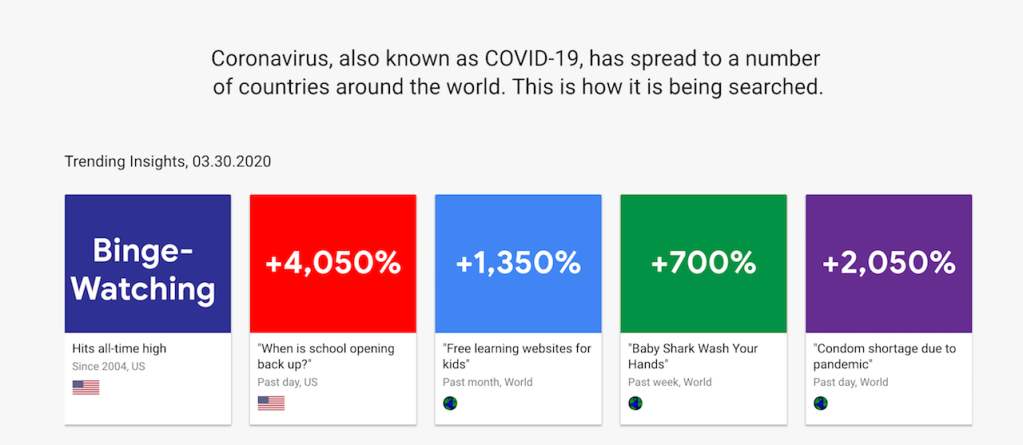Viewport: 1023px width, 445px height.
Task: Click the globe icon under condom shortage card
Action: [x=821, y=403]
